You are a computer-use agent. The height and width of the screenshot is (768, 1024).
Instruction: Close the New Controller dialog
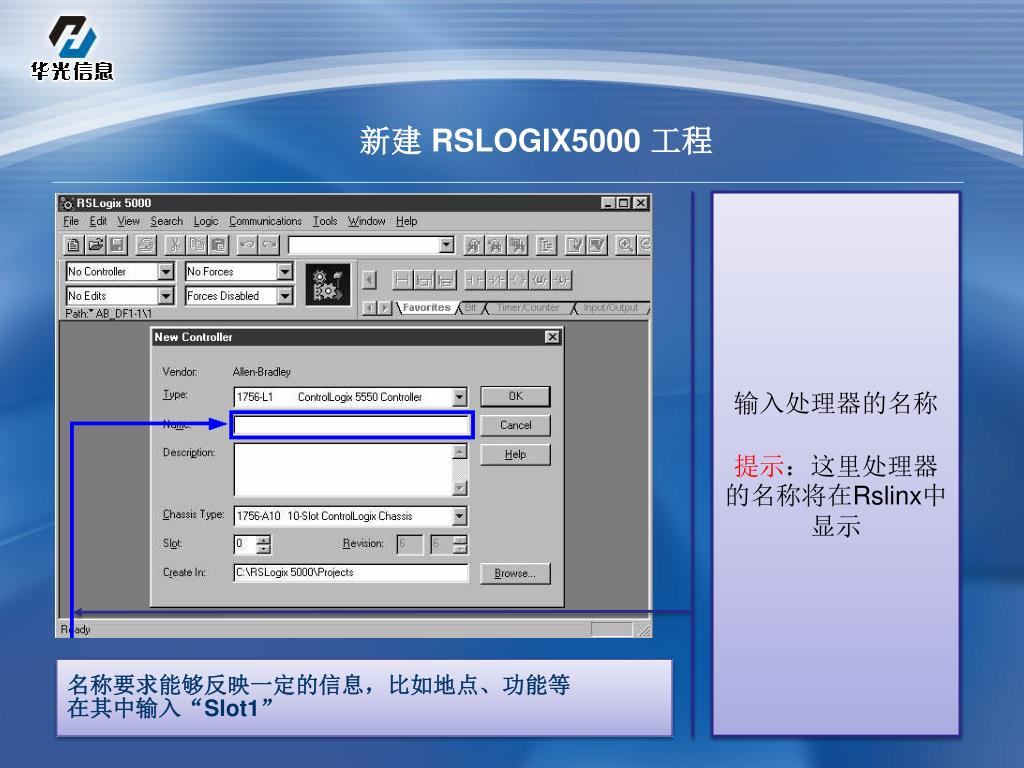coord(552,337)
